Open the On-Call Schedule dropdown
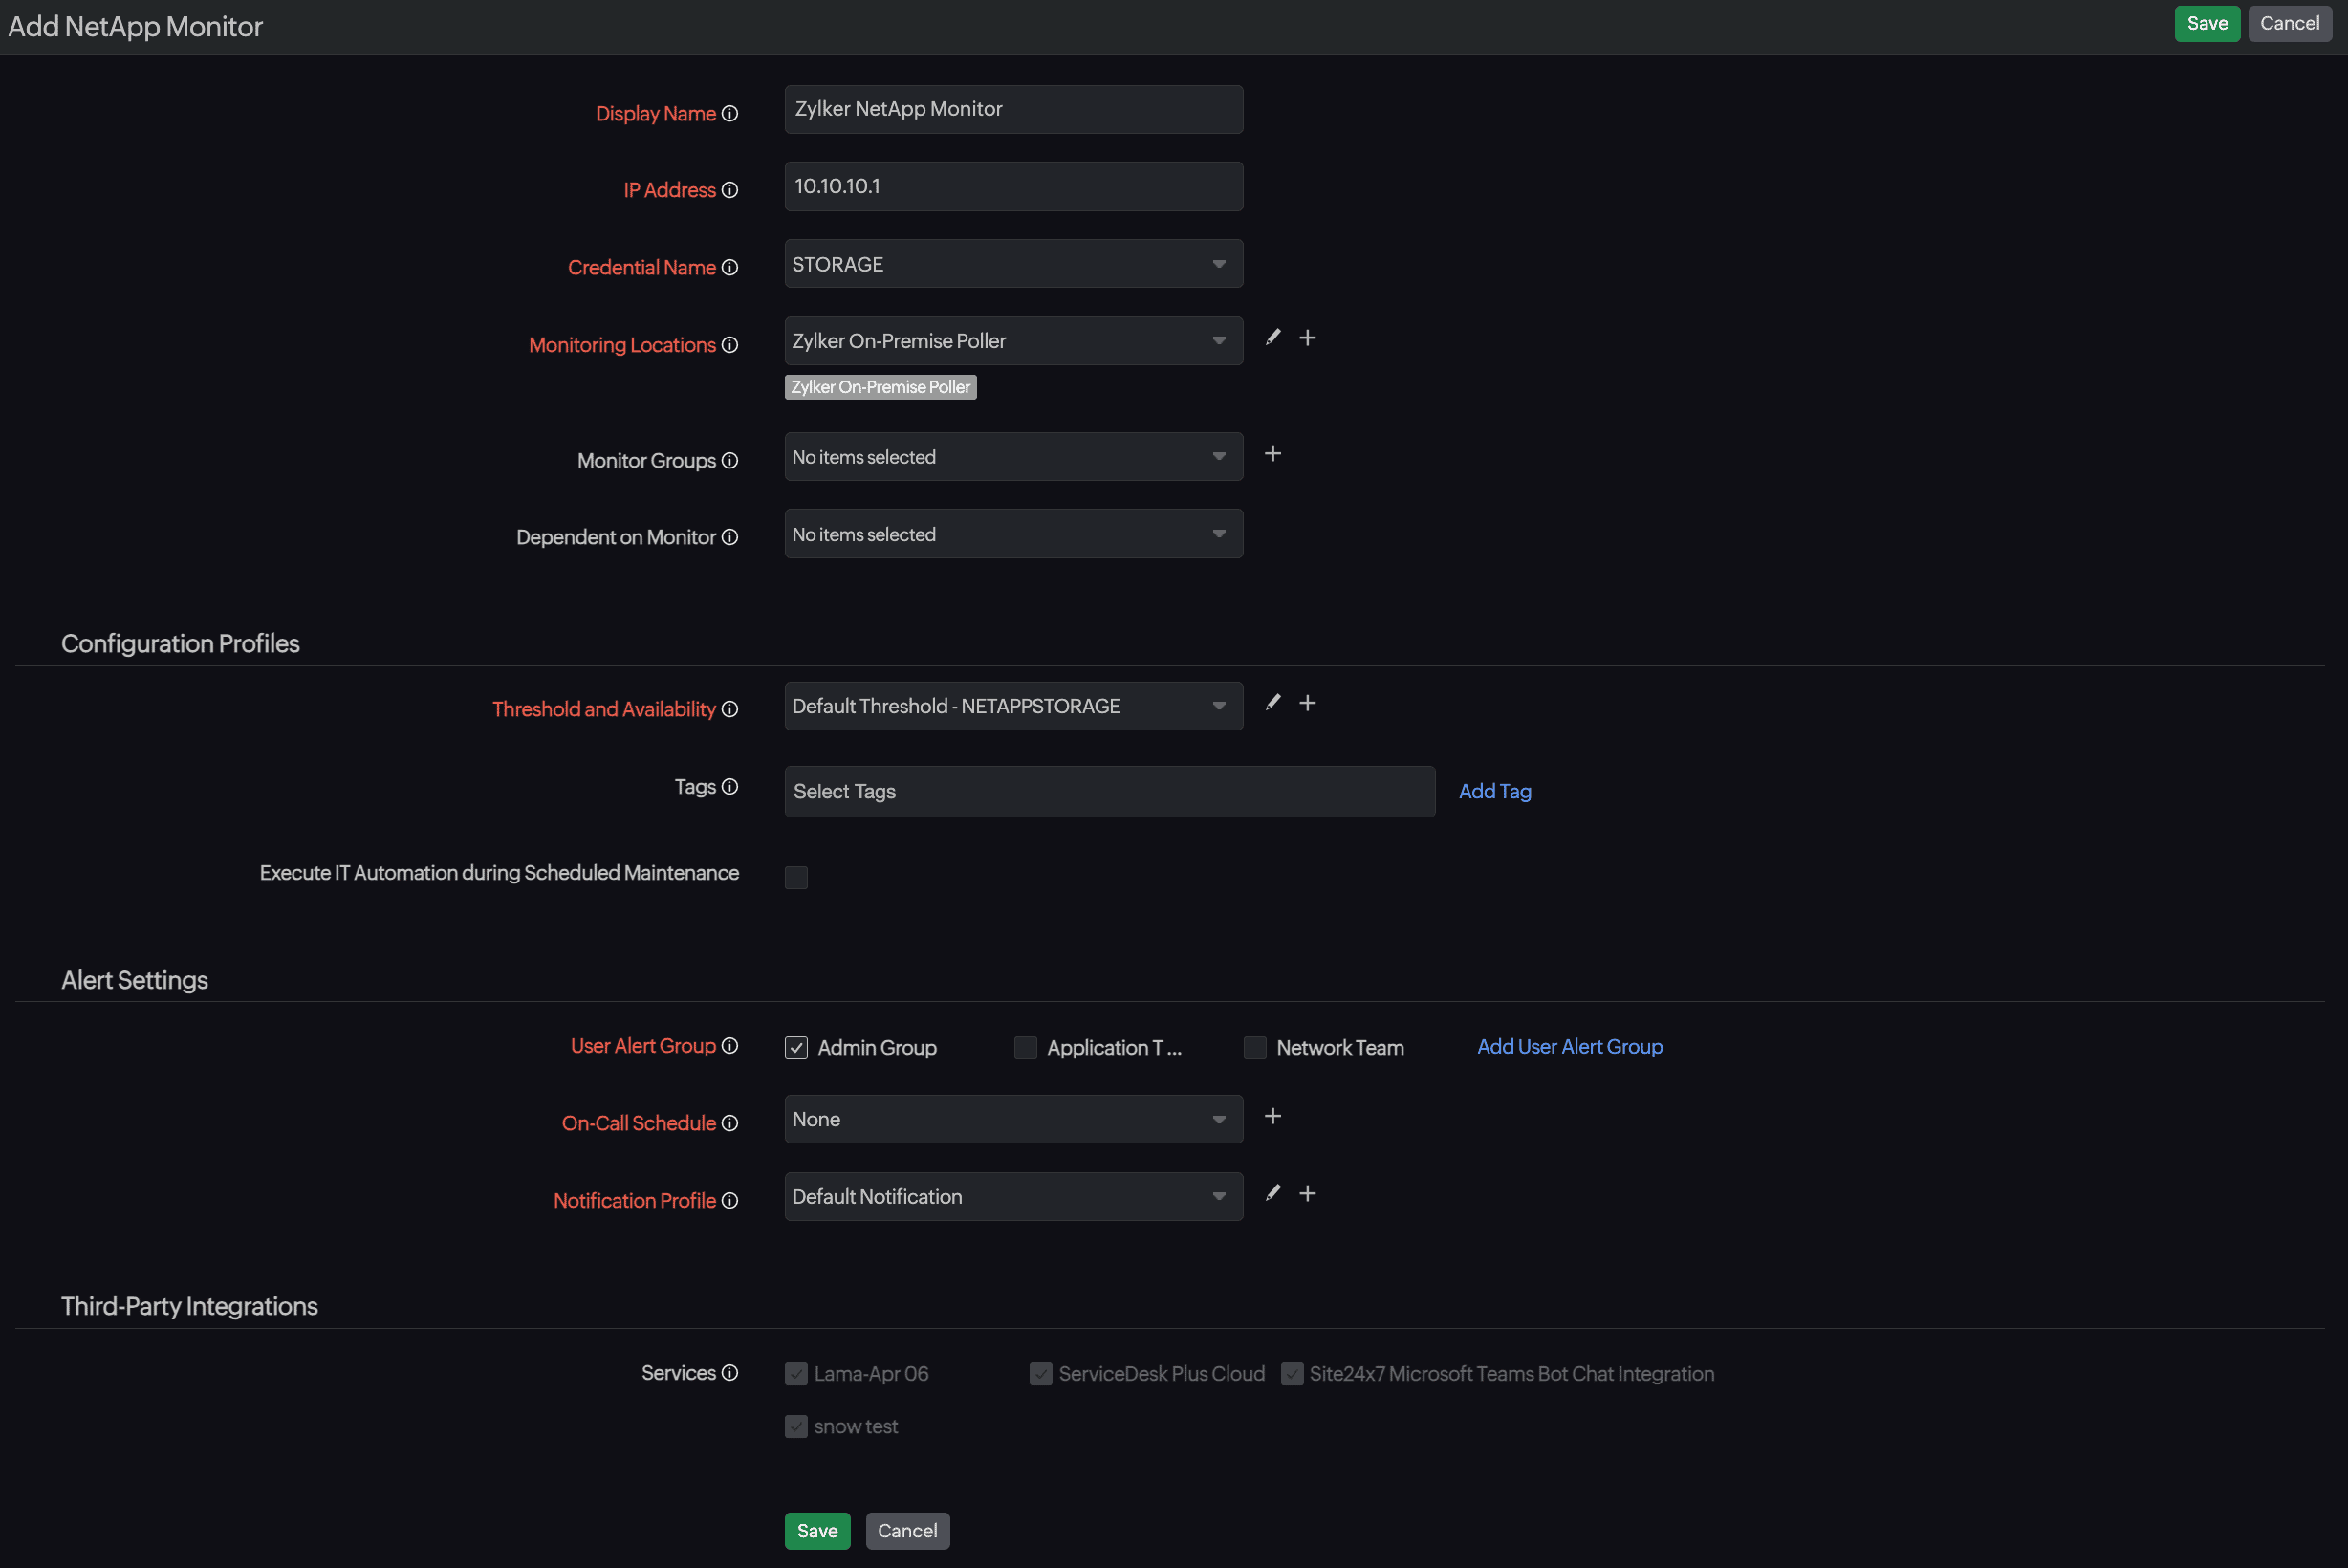The height and width of the screenshot is (1568, 2348). point(1013,1119)
